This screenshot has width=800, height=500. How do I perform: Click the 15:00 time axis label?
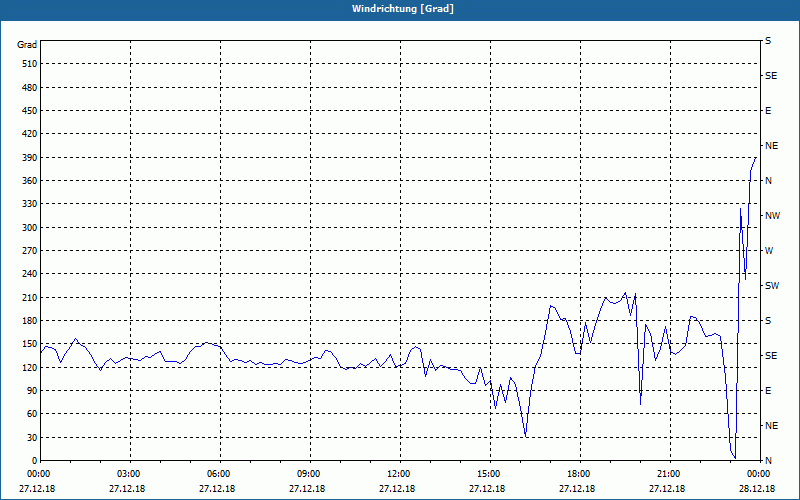[490, 474]
